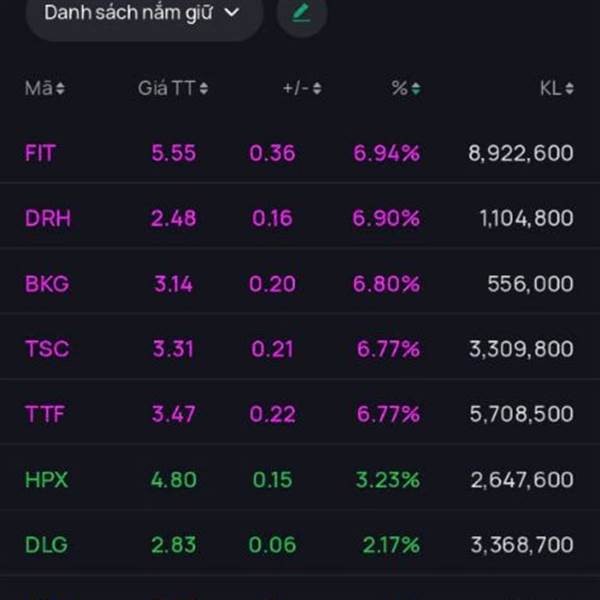This screenshot has height=600, width=600.
Task: Select the TTF stock row
Action: click(45, 414)
